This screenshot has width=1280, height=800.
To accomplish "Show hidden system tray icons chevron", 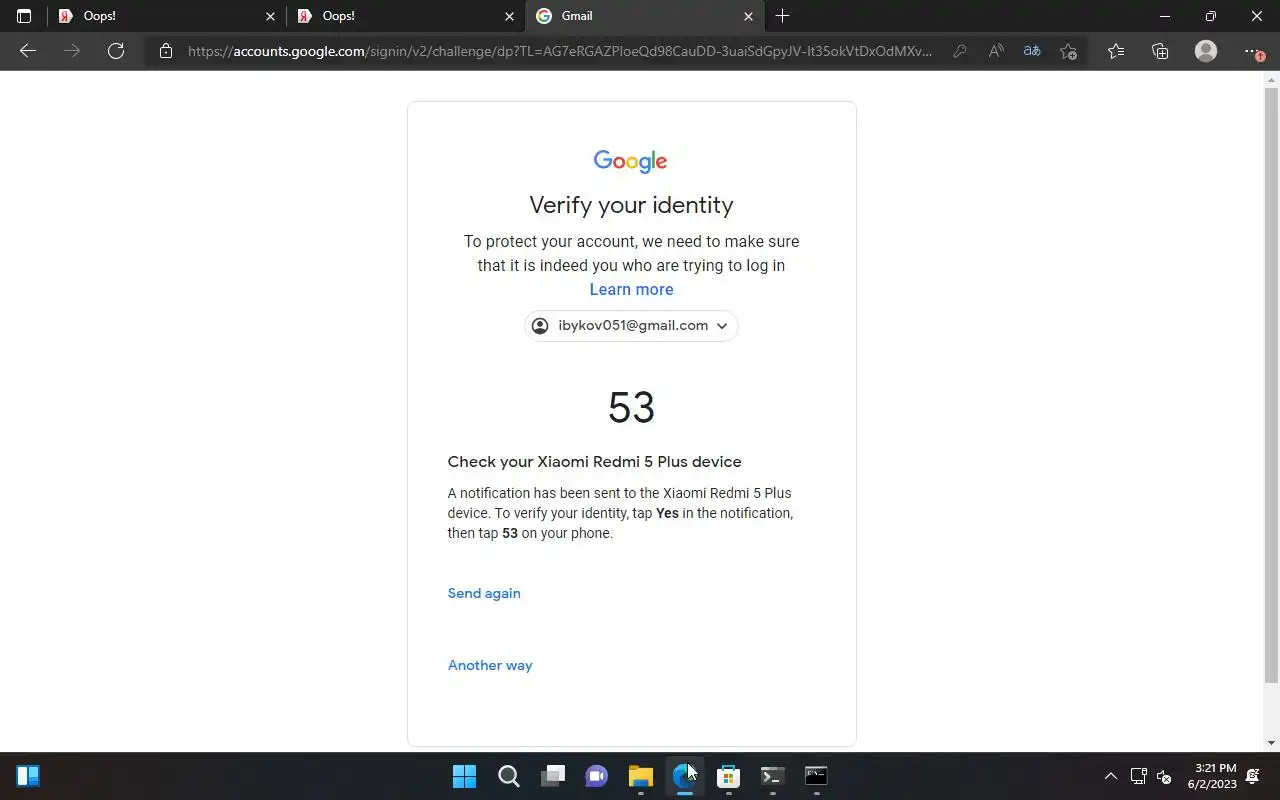I will click(x=1110, y=776).
